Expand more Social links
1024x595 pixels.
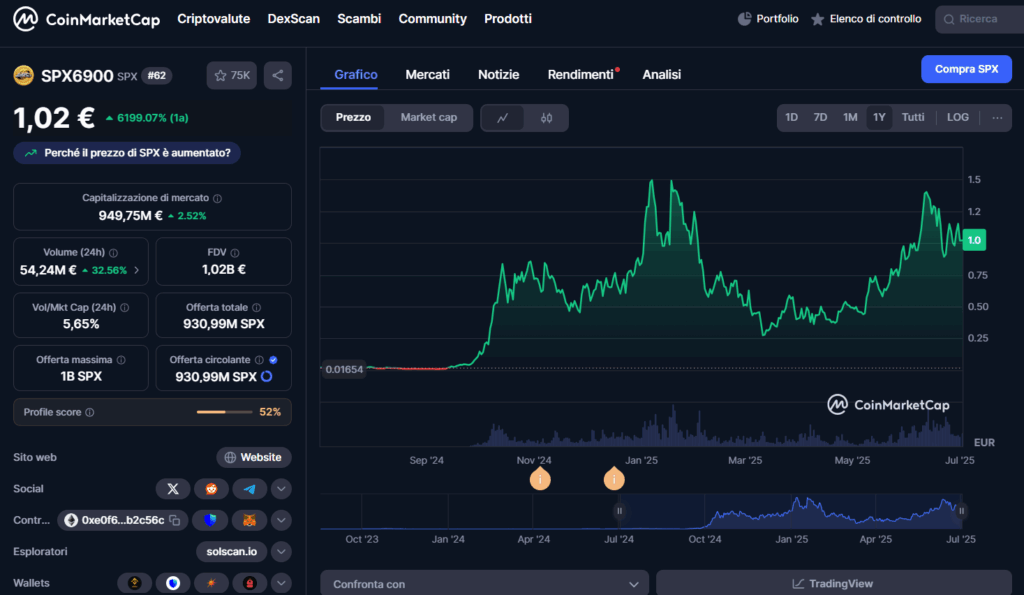[x=281, y=489]
